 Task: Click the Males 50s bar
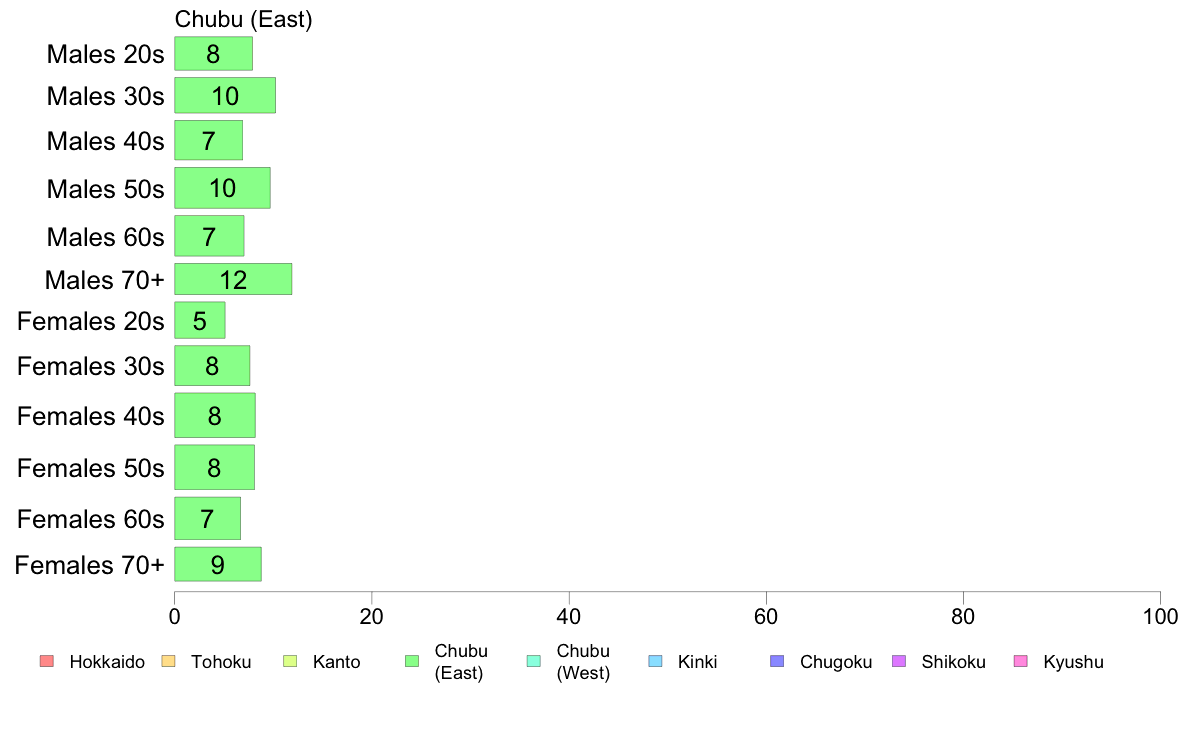(223, 188)
